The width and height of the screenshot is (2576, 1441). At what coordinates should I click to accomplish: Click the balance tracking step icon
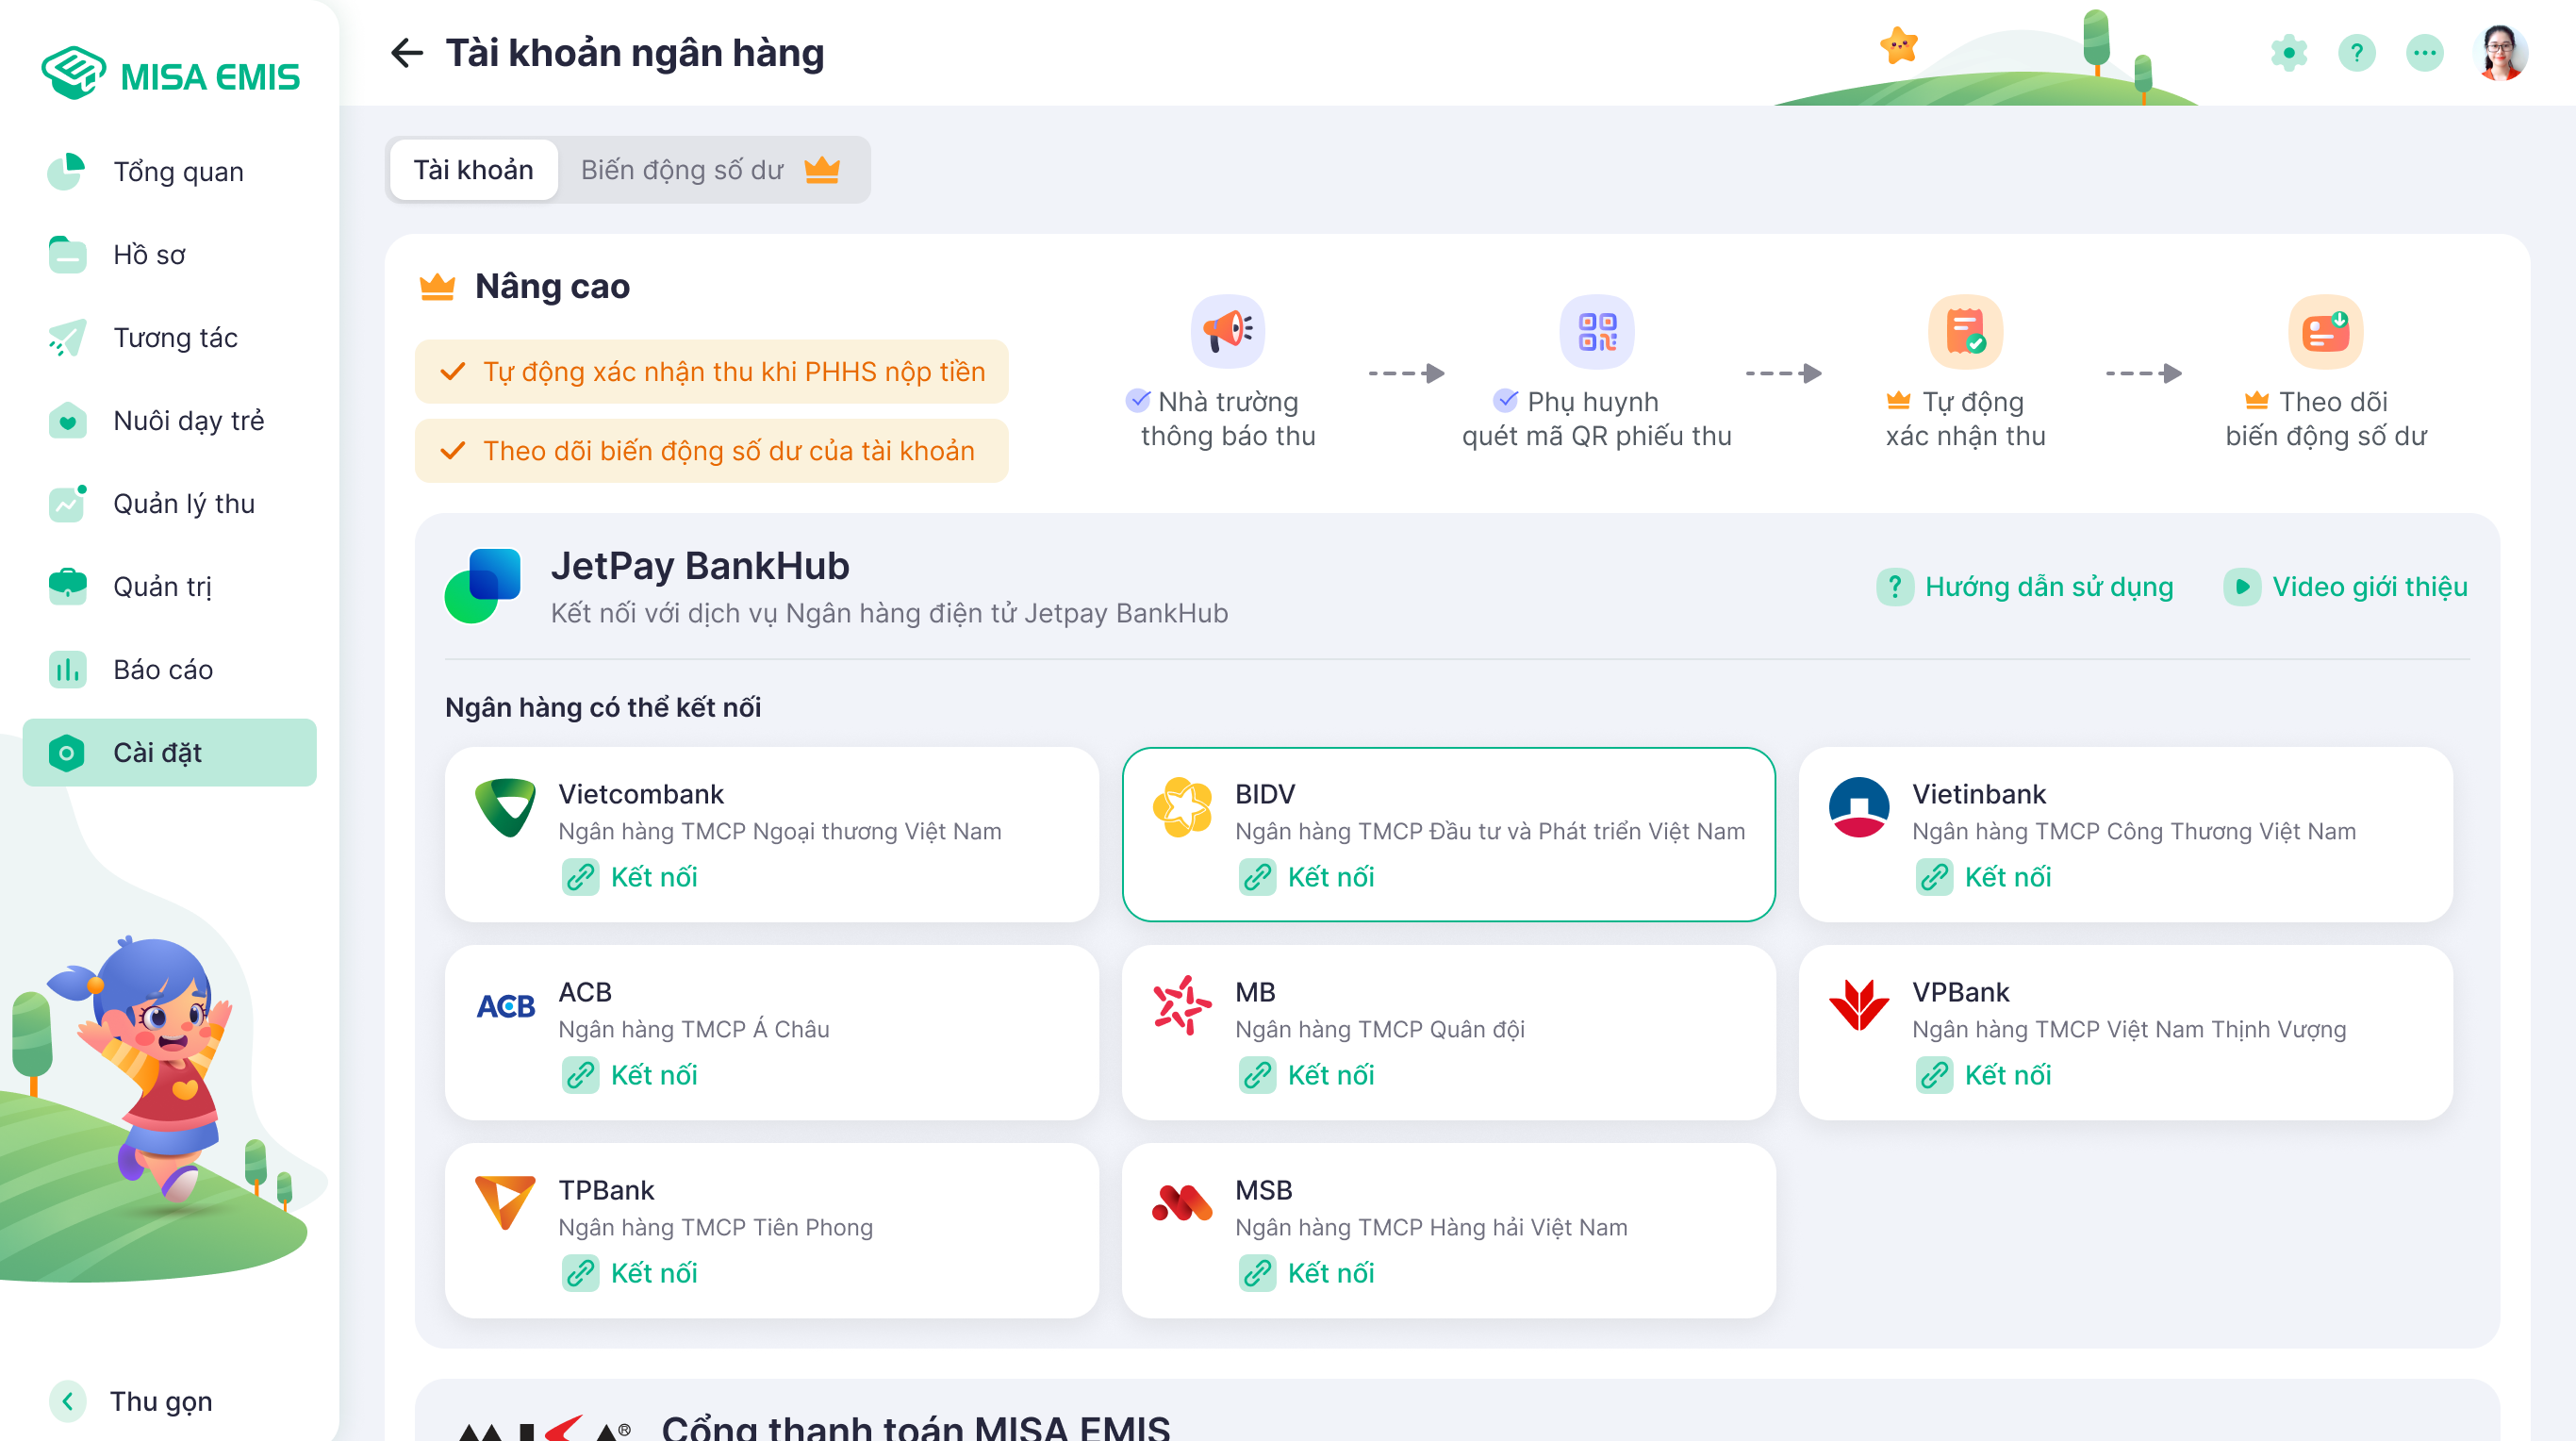tap(2325, 331)
